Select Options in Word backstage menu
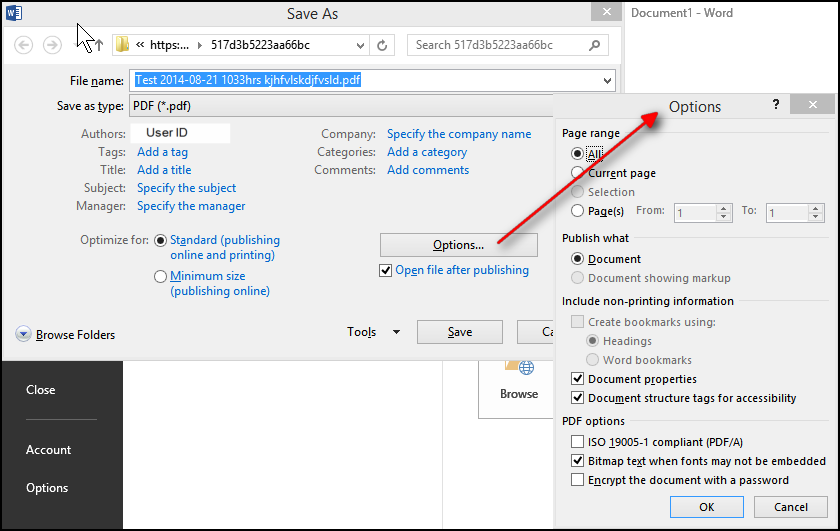Viewport: 840px width, 531px height. [47, 488]
